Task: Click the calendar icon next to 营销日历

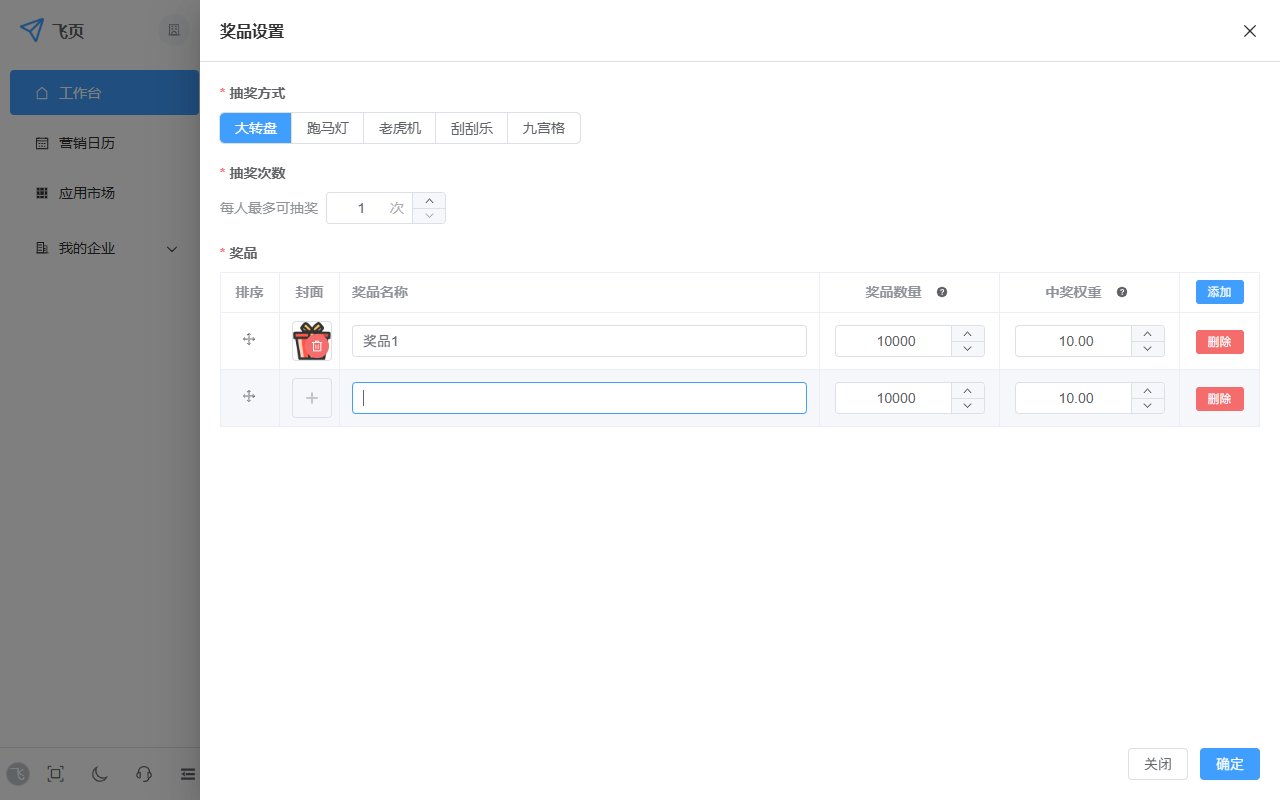Action: (40, 143)
